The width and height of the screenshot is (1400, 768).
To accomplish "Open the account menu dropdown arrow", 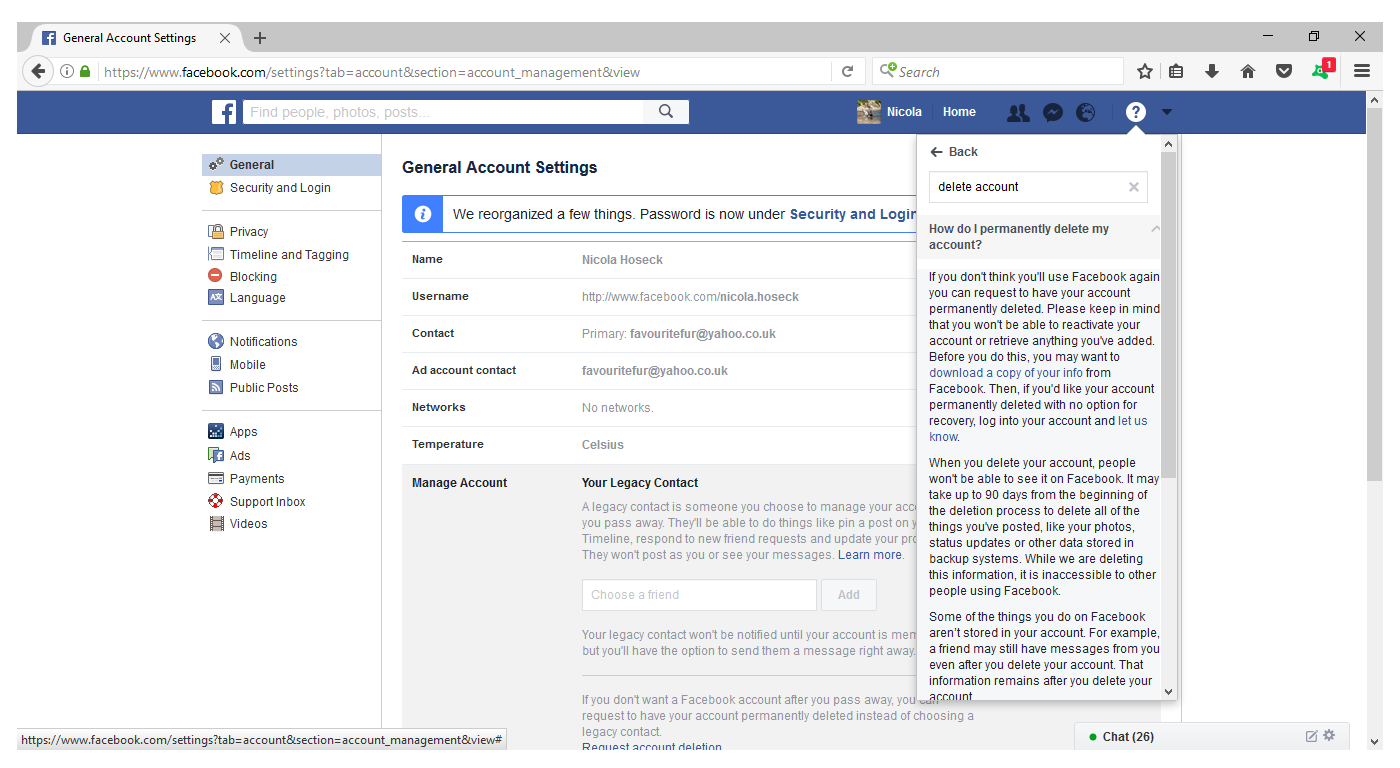I will point(1167,112).
